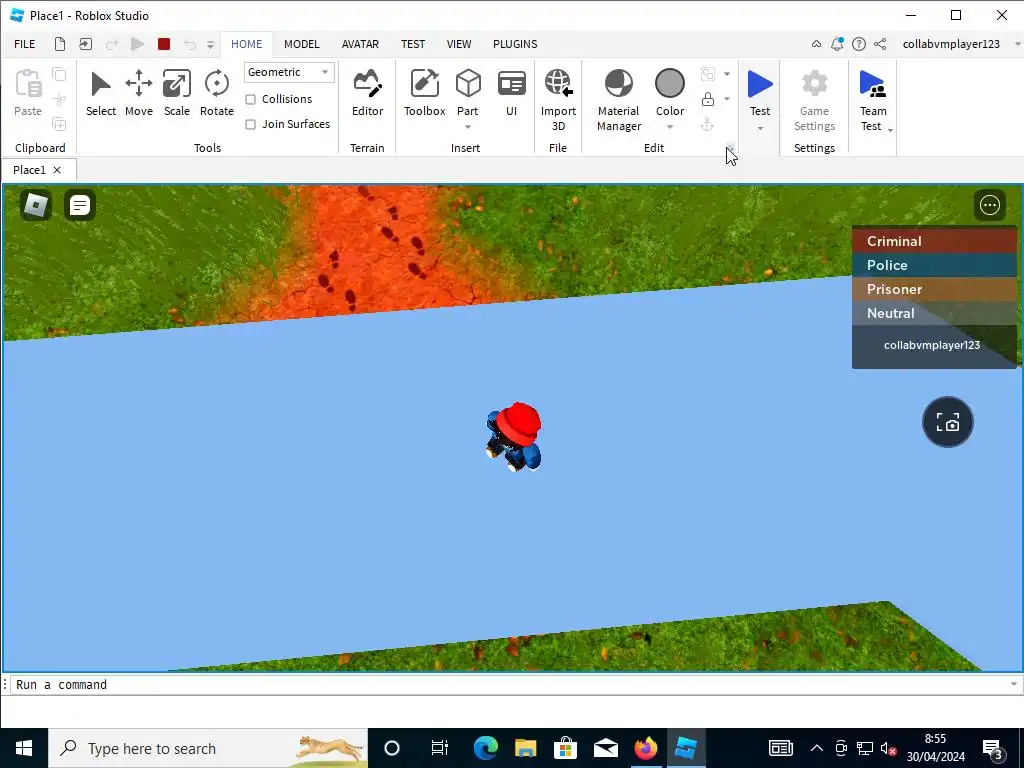Stop the running playtest with red square

[164, 44]
